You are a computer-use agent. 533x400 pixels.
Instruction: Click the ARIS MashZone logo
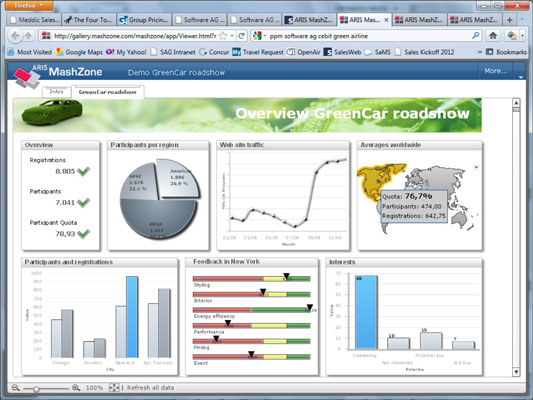coord(58,75)
